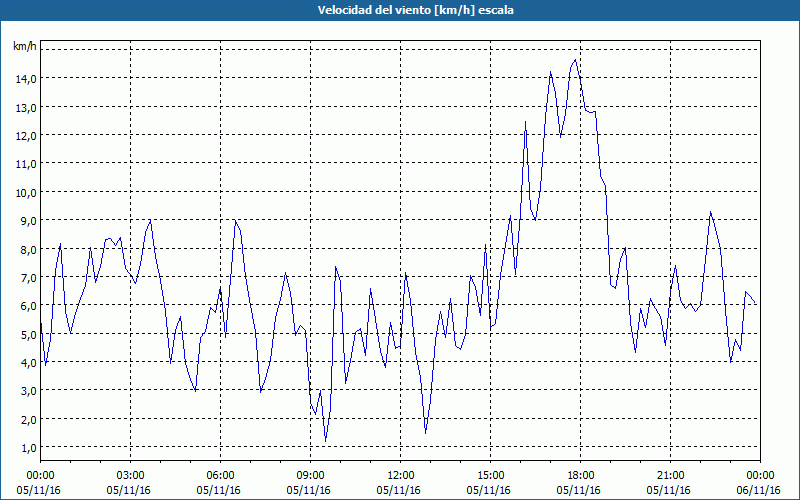Click the 2,0 y-axis value
This screenshot has width=800, height=500.
click(28, 419)
